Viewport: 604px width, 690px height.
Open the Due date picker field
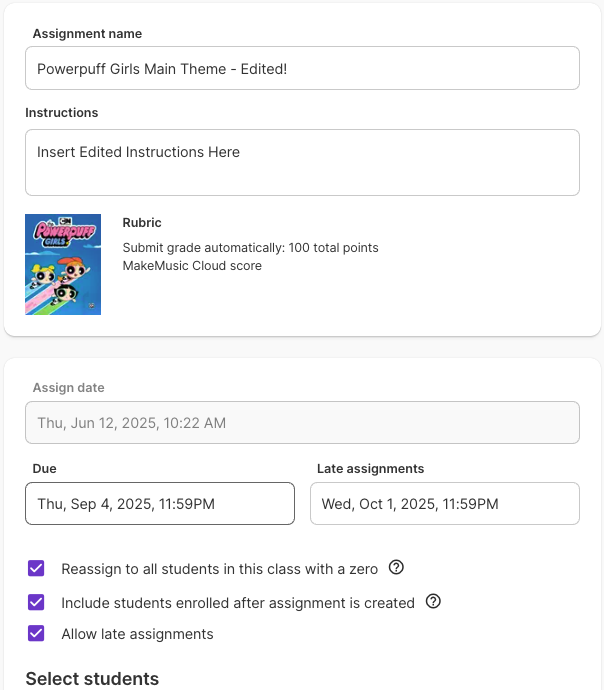pos(160,504)
